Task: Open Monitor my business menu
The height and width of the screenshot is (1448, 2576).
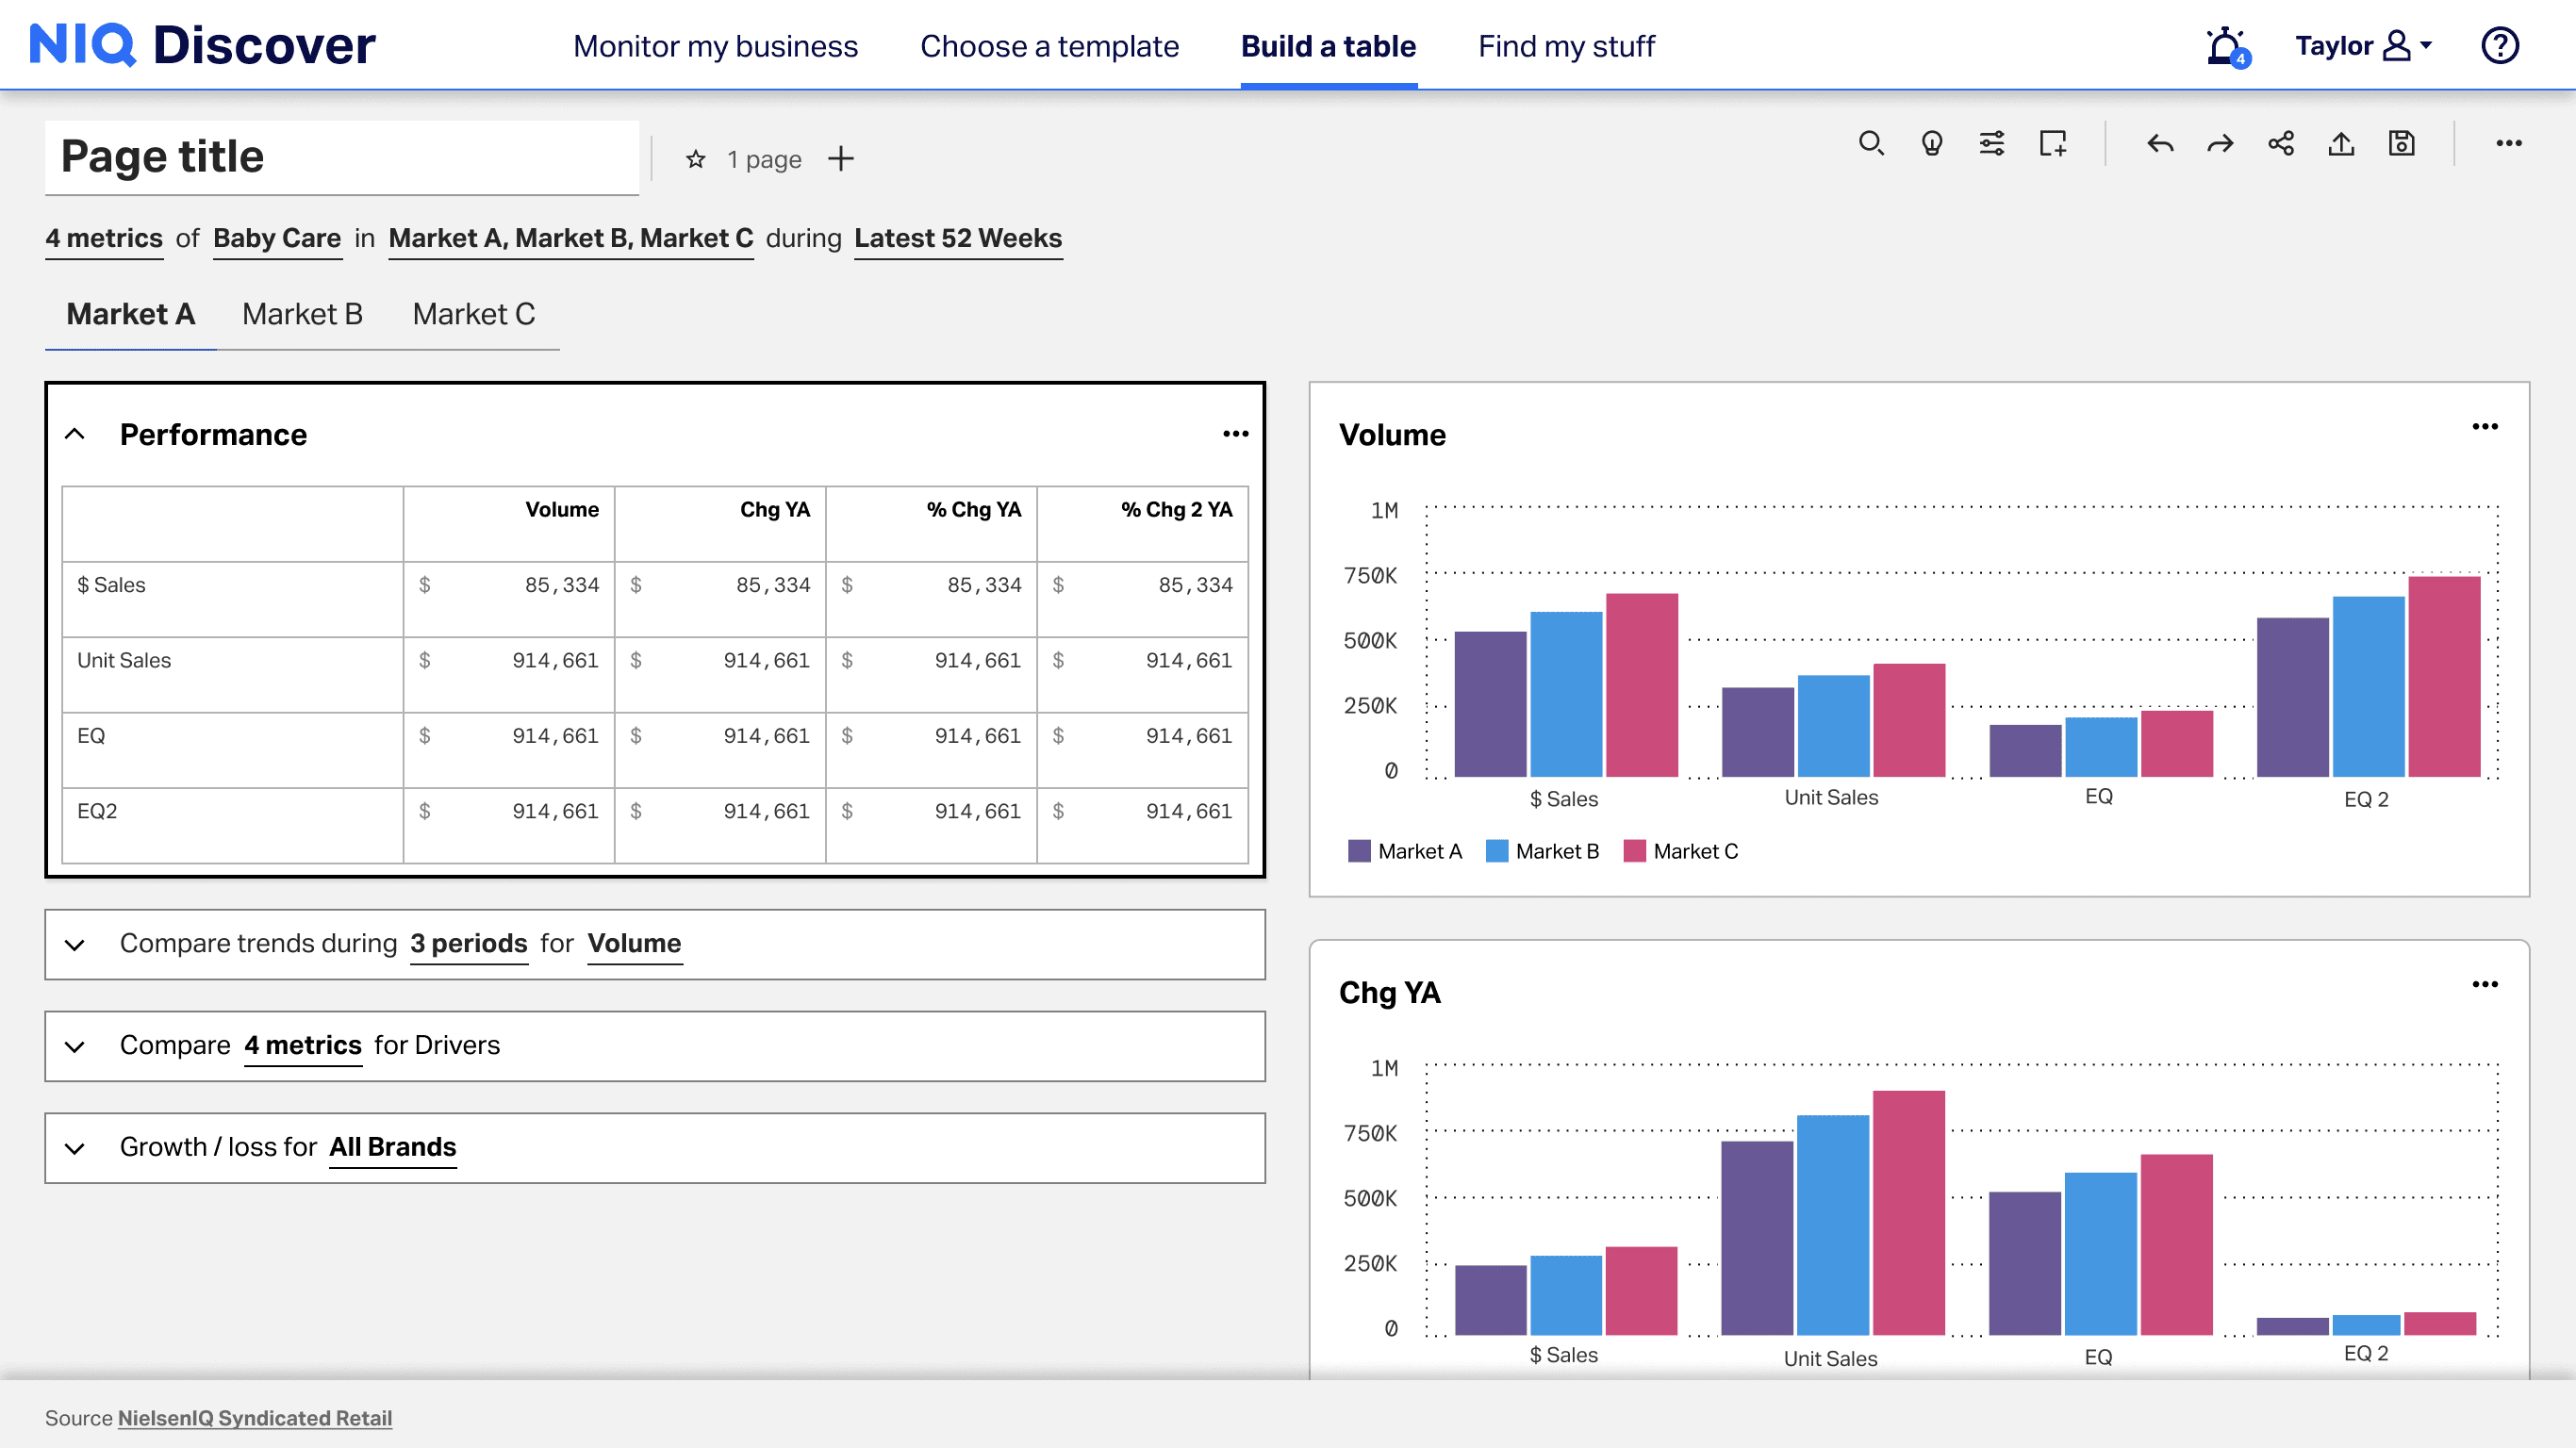Action: pyautogui.click(x=715, y=46)
